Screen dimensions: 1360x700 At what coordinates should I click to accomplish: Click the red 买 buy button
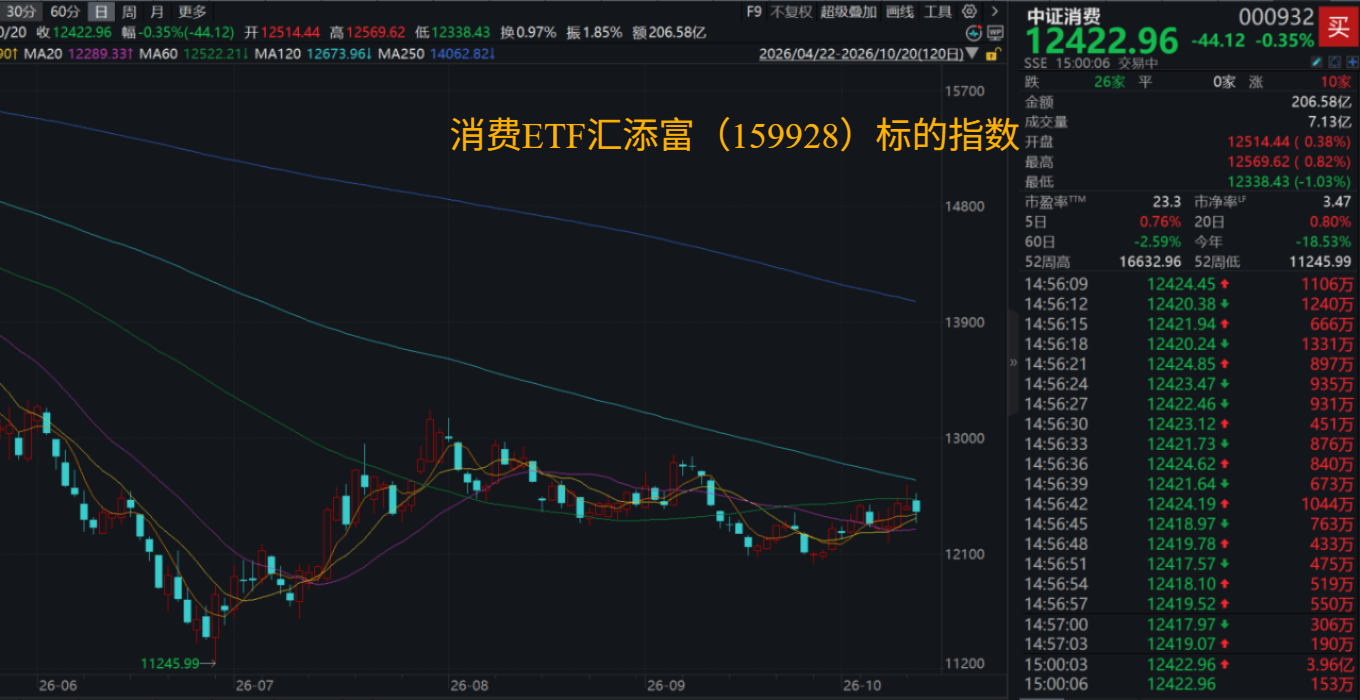coord(1338,27)
